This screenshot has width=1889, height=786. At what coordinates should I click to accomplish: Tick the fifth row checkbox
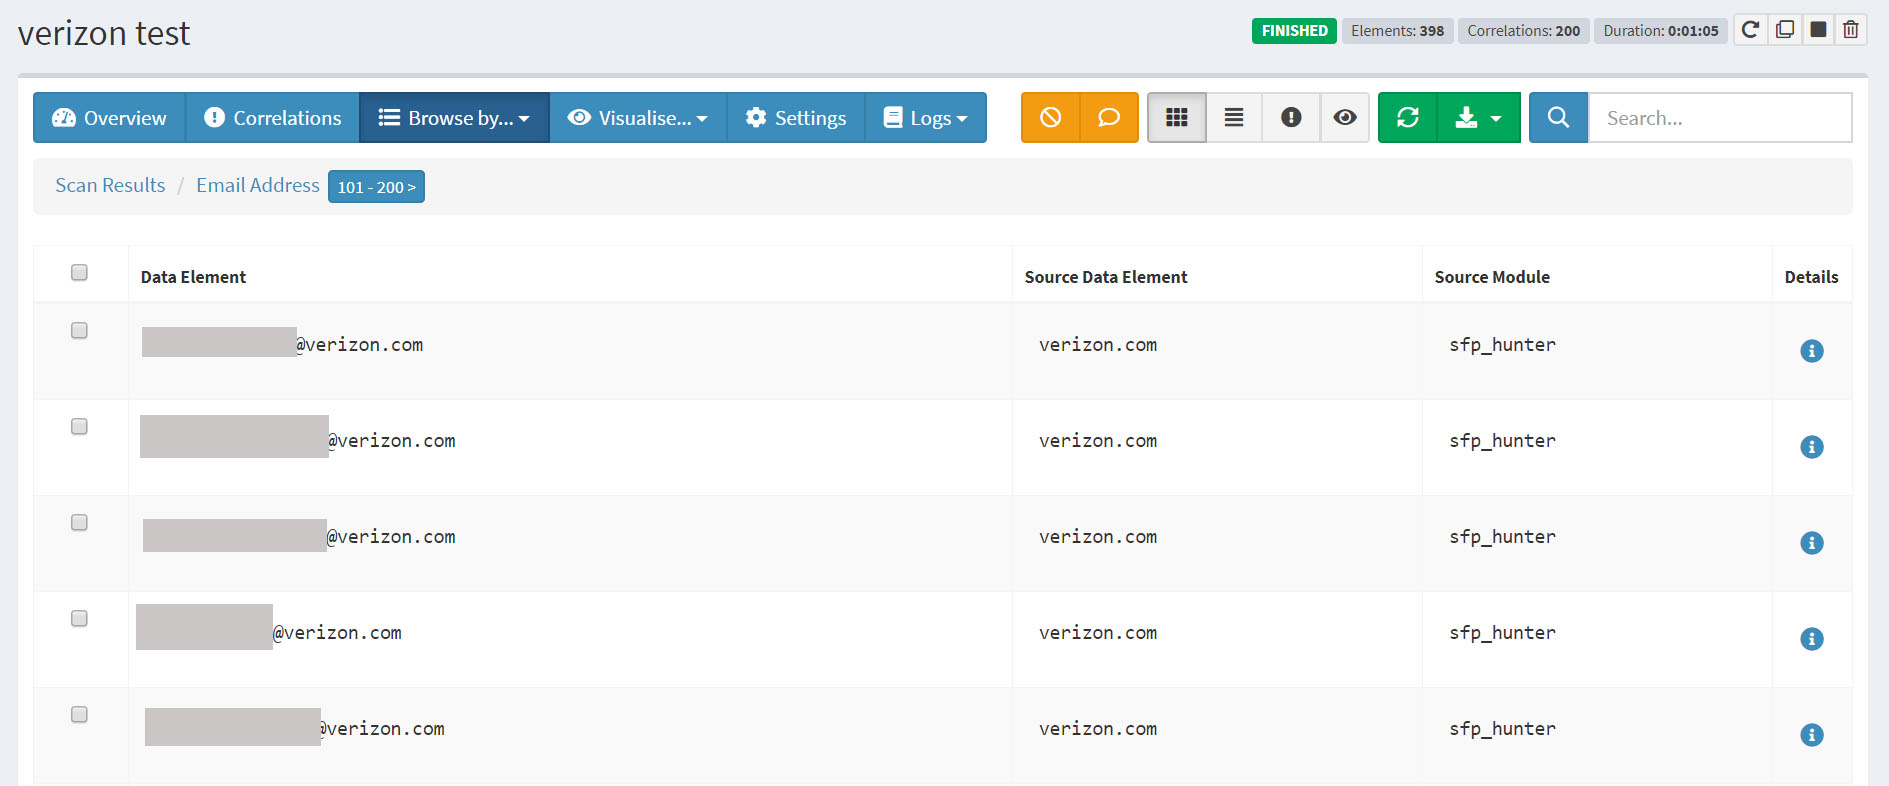[x=79, y=714]
